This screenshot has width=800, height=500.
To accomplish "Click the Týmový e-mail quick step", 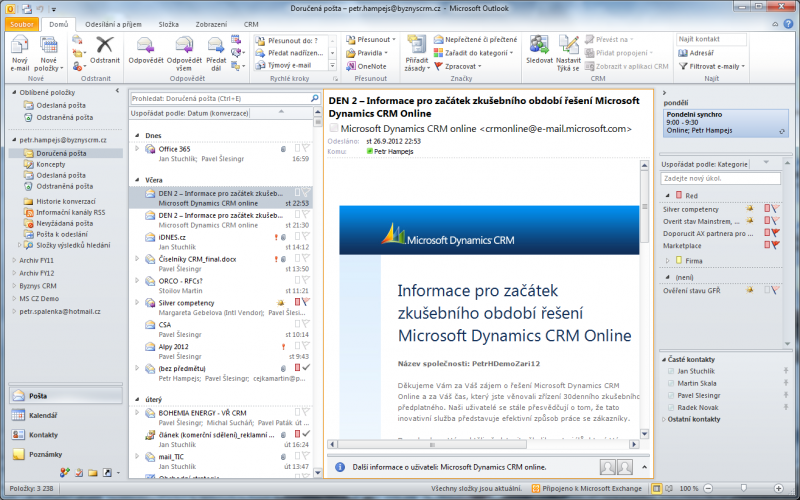I will click(x=291, y=65).
